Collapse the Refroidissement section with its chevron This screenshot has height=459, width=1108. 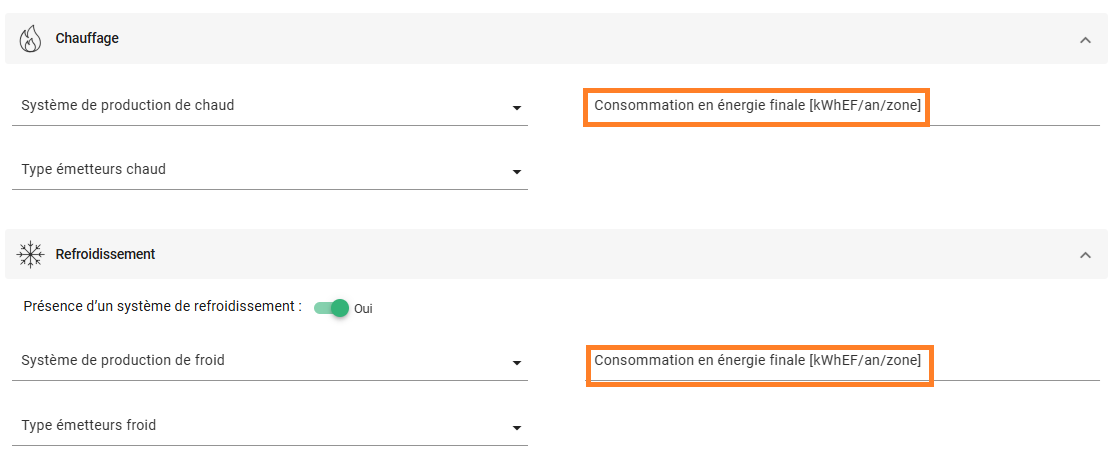pyautogui.click(x=1085, y=255)
